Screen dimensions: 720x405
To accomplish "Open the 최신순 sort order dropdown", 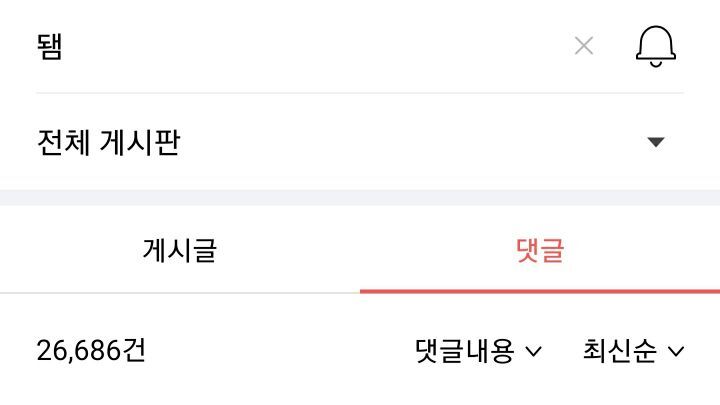I will (633, 351).
